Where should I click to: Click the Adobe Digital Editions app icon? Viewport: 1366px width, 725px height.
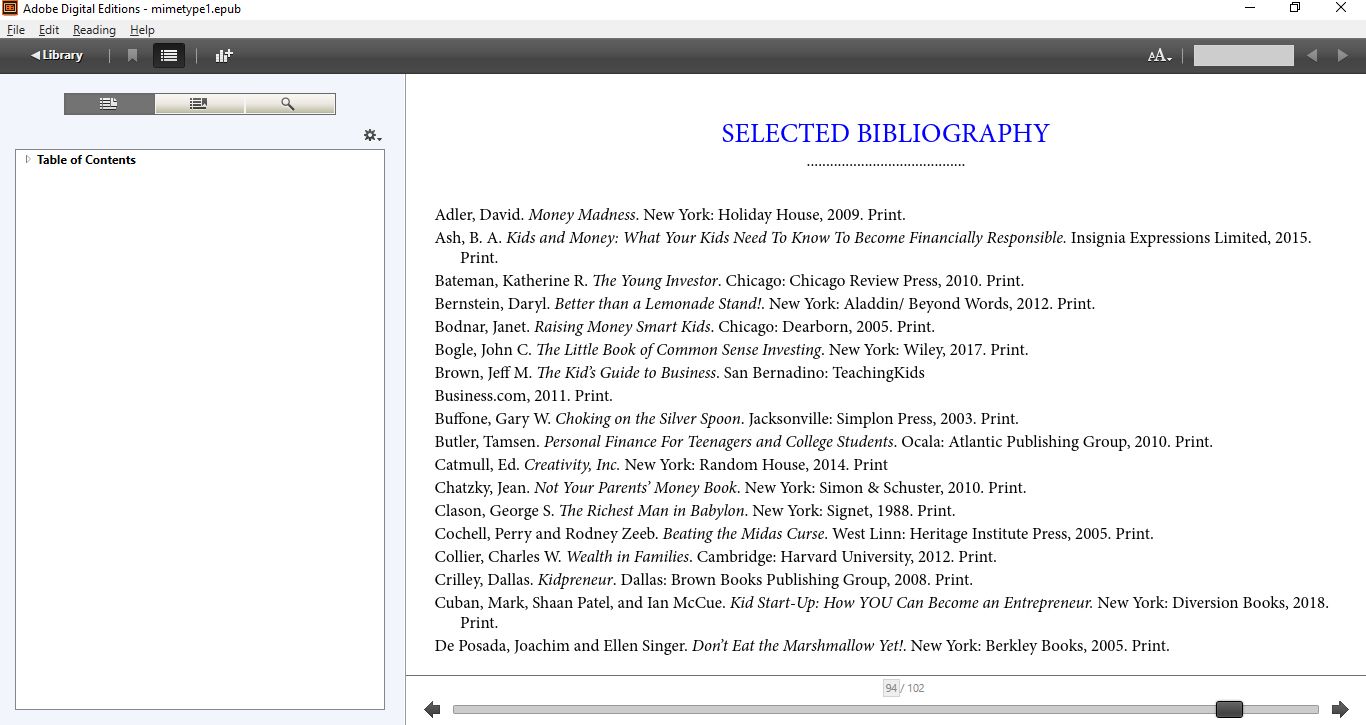10,8
